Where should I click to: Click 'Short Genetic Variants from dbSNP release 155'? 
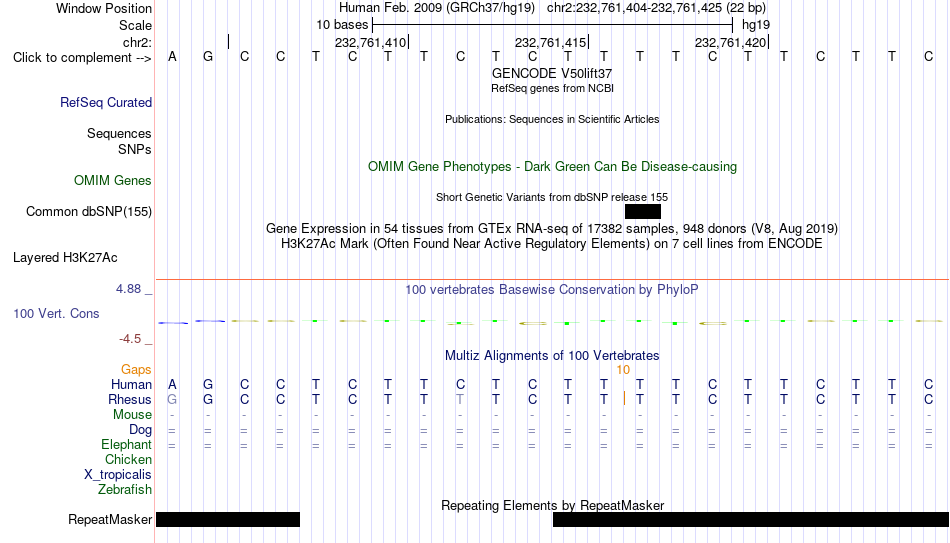552,197
